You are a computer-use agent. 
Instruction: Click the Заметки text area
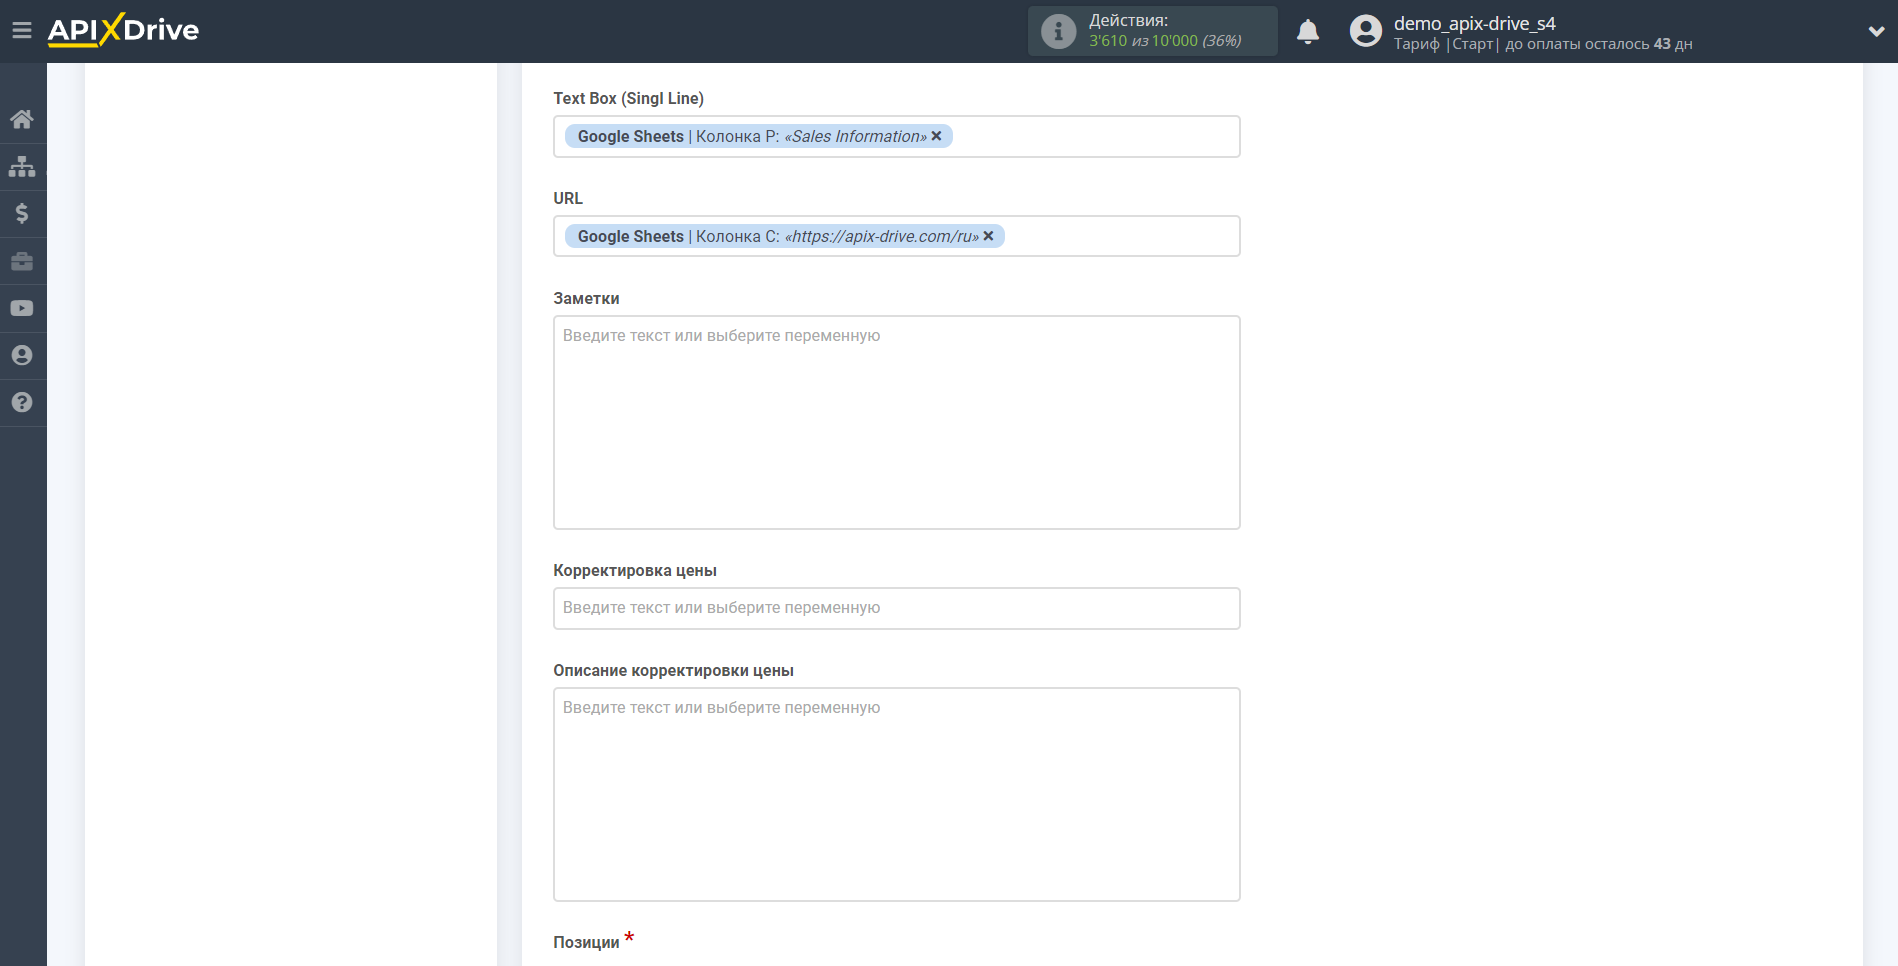[896, 422]
